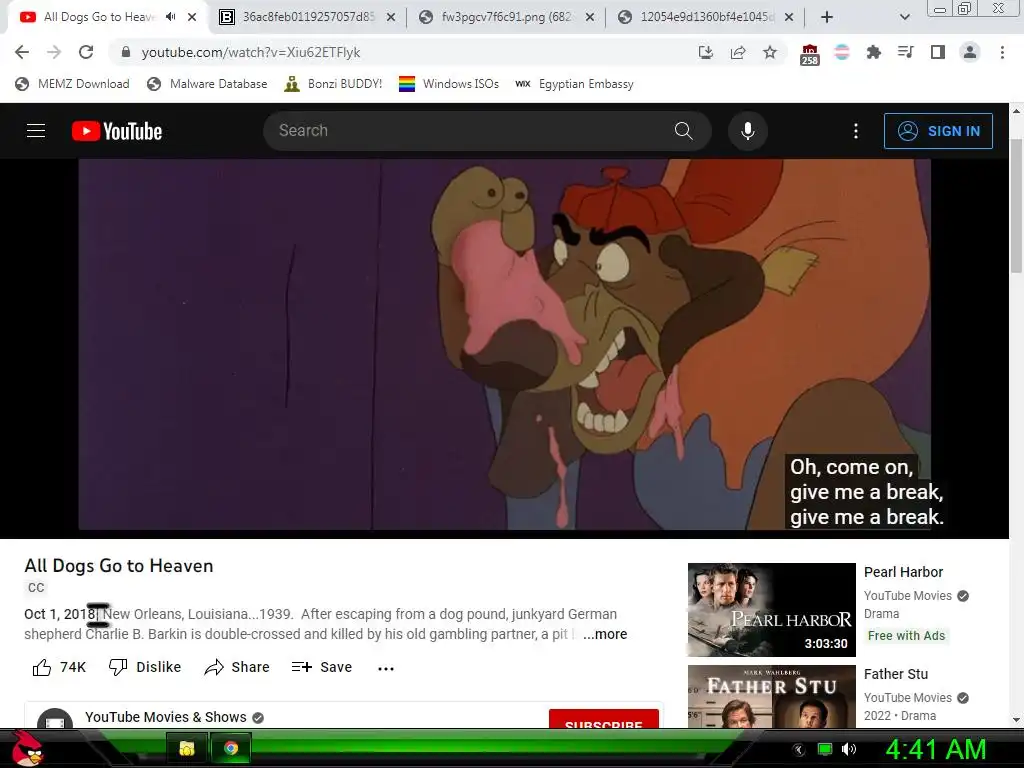The image size is (1024, 768).
Task: Open the Bonzi BUDDY! bookmark
Action: click(333, 84)
